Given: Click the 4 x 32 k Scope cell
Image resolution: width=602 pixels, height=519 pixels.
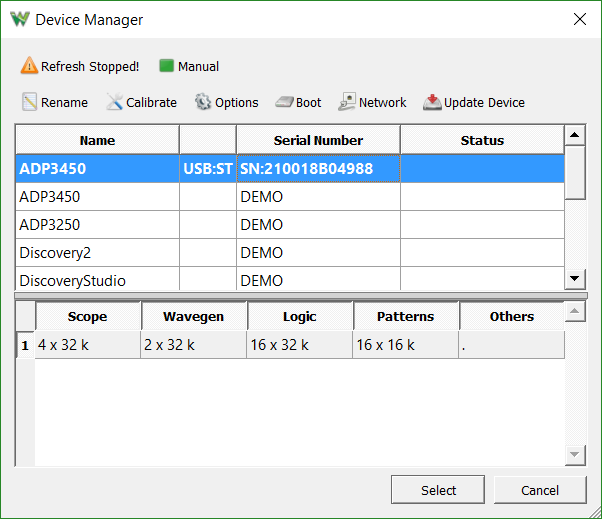Looking at the screenshot, I should click(88, 345).
